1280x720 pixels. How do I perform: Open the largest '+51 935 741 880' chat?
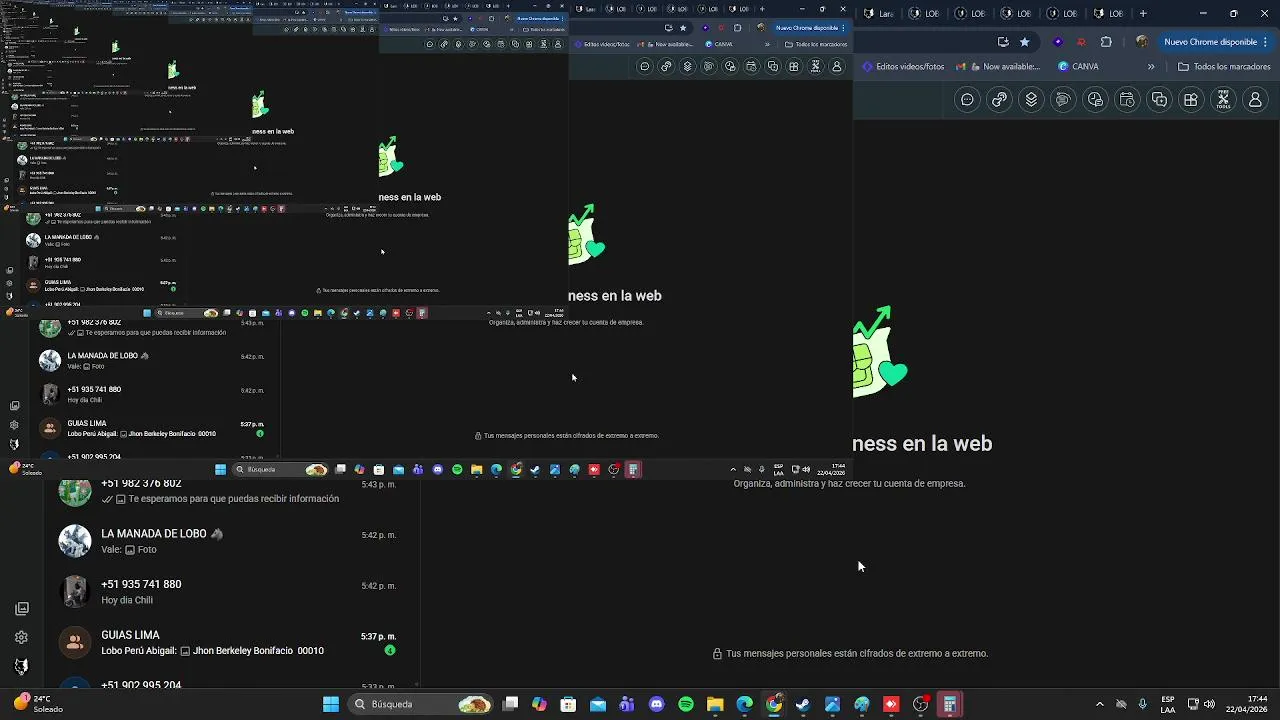230,592
